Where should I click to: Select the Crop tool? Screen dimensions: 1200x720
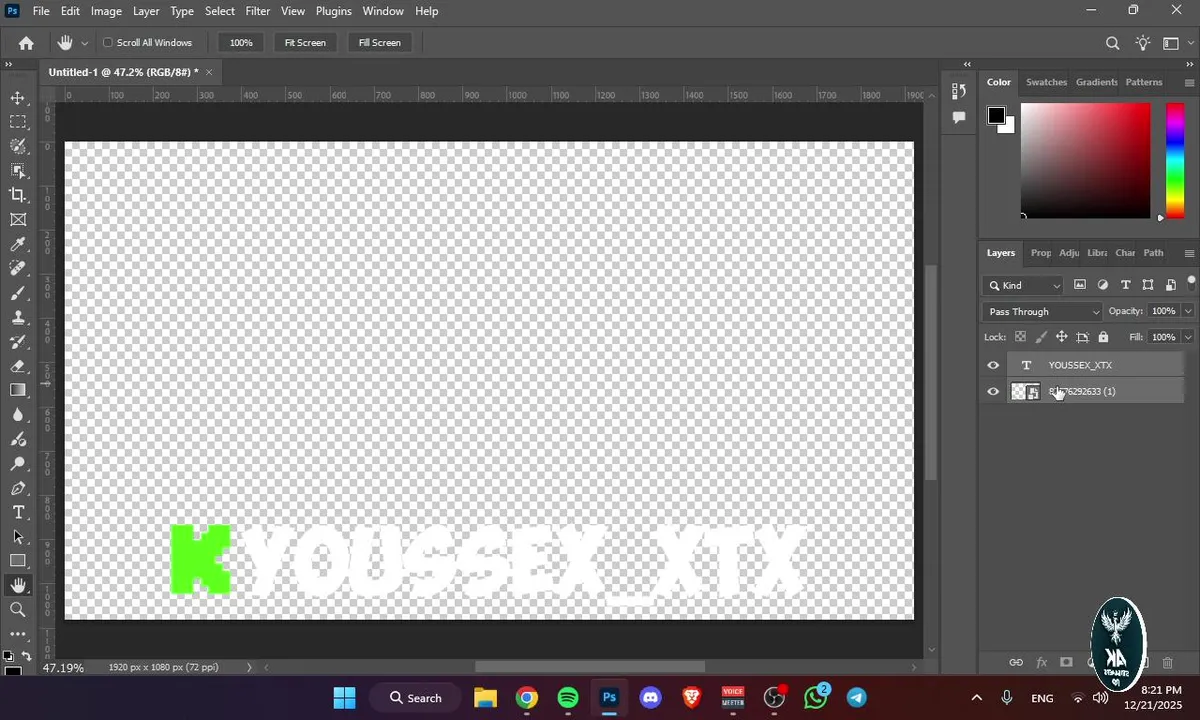tap(18, 195)
